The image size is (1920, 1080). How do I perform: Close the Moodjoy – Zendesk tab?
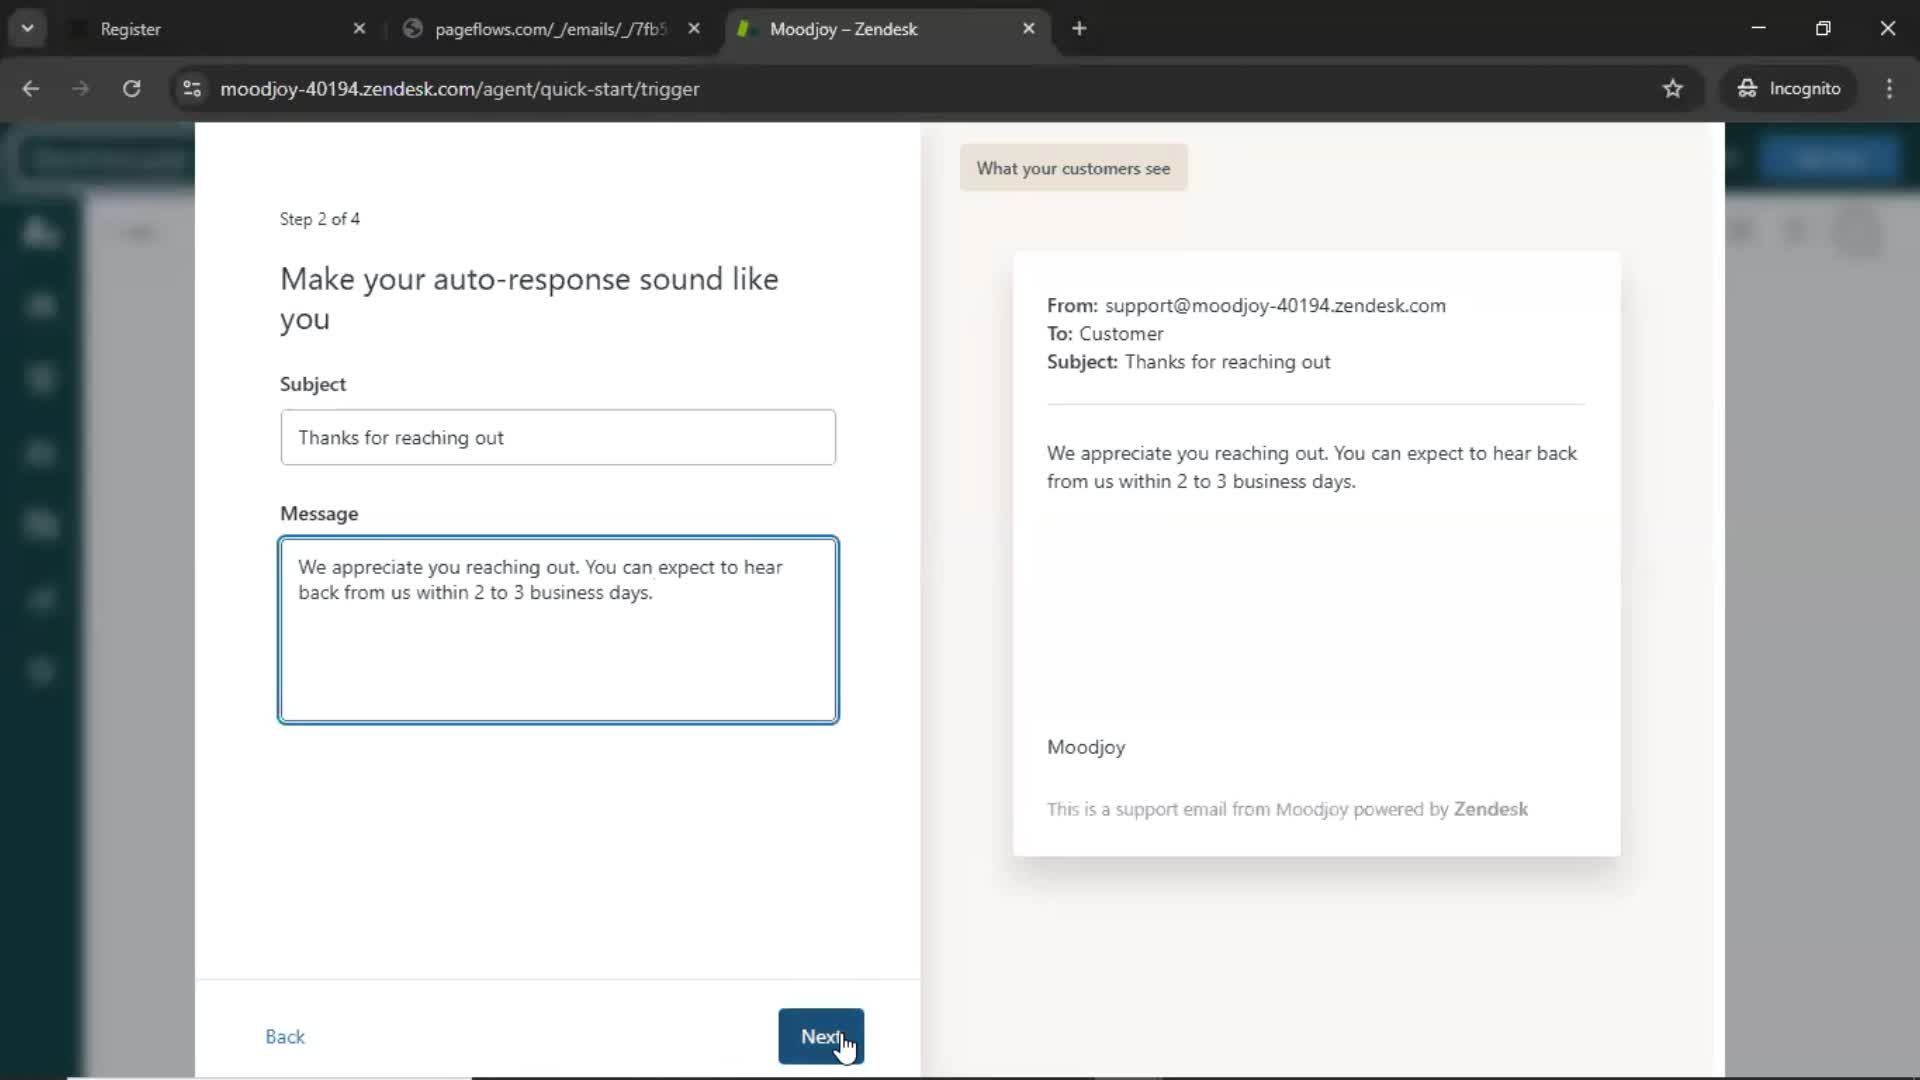click(1028, 29)
